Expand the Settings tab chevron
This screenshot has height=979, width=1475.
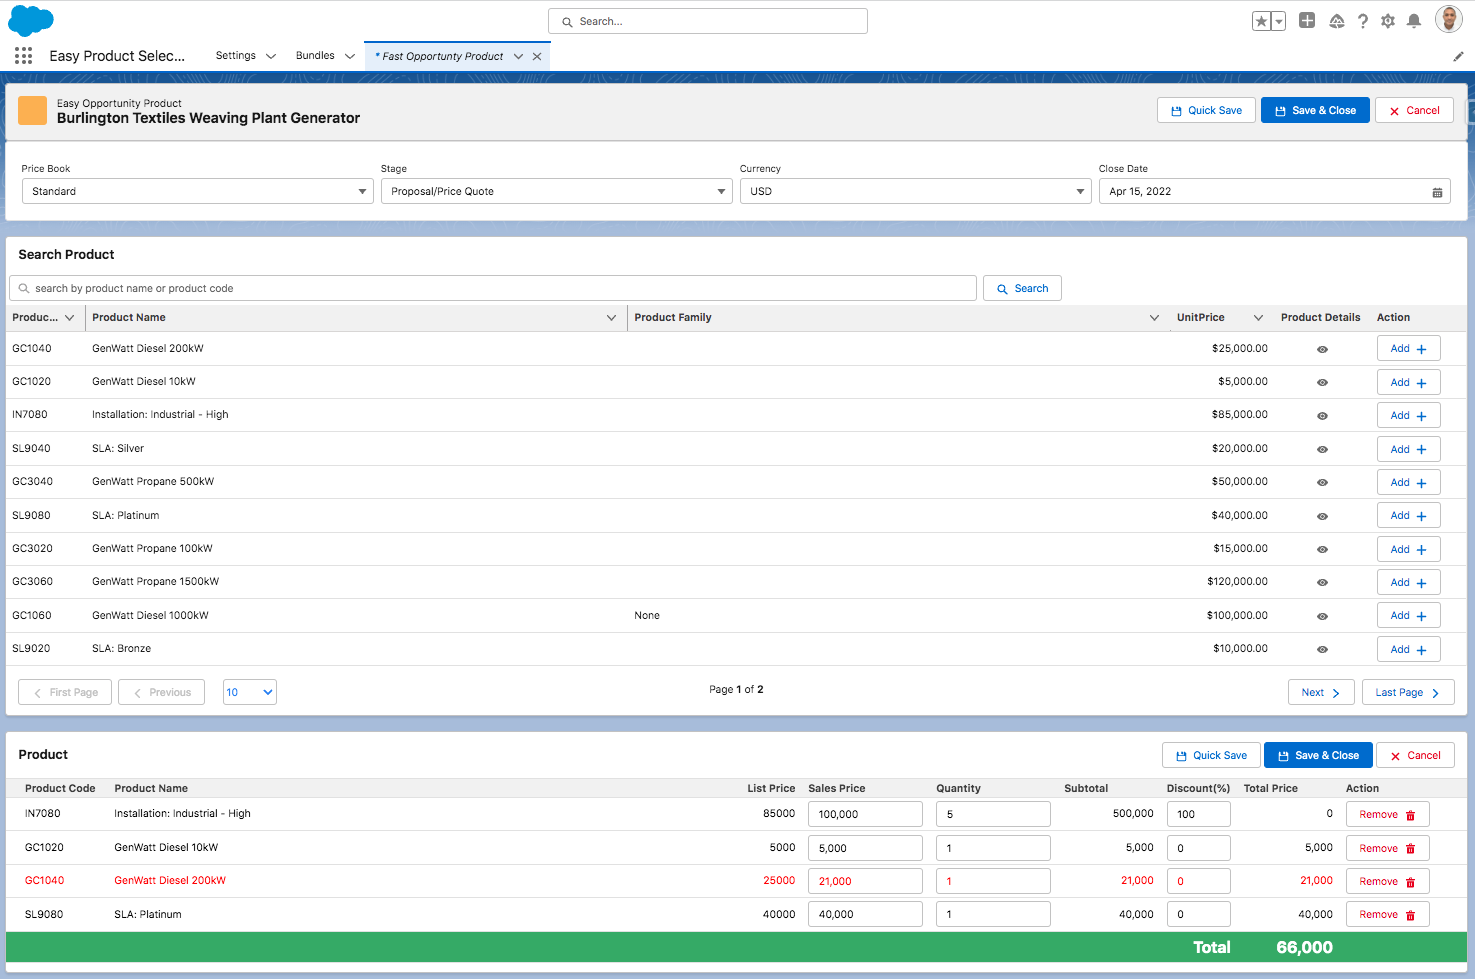point(271,56)
